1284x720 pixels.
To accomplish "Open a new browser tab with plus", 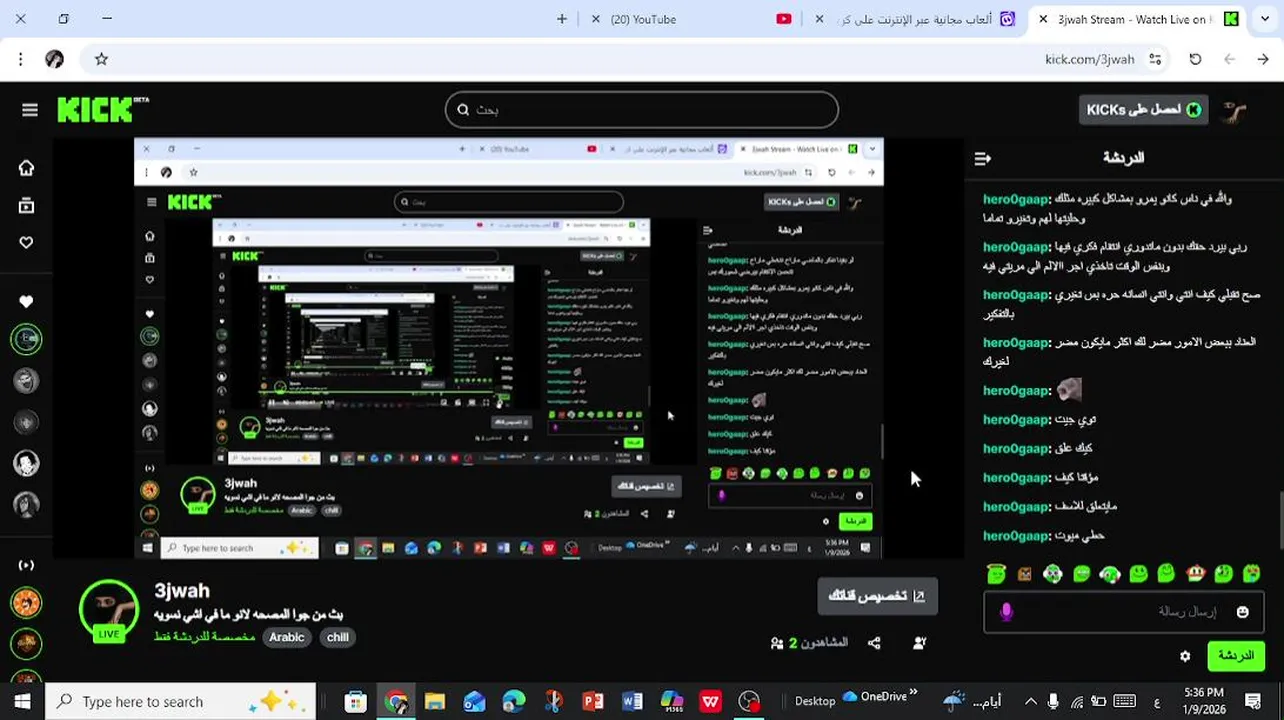I will point(562,19).
